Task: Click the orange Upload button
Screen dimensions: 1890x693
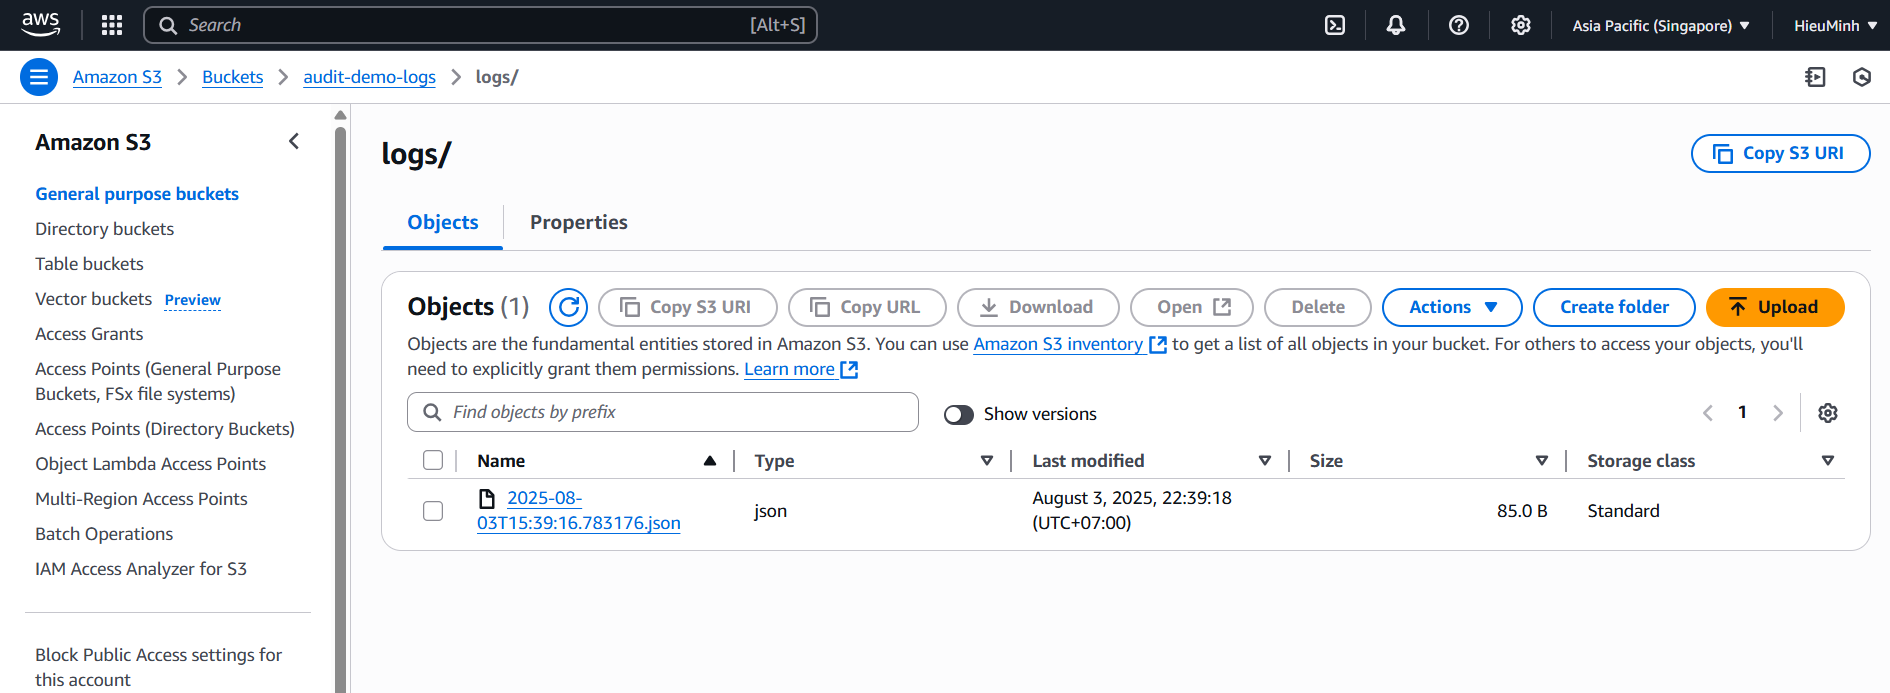Action: tap(1775, 307)
